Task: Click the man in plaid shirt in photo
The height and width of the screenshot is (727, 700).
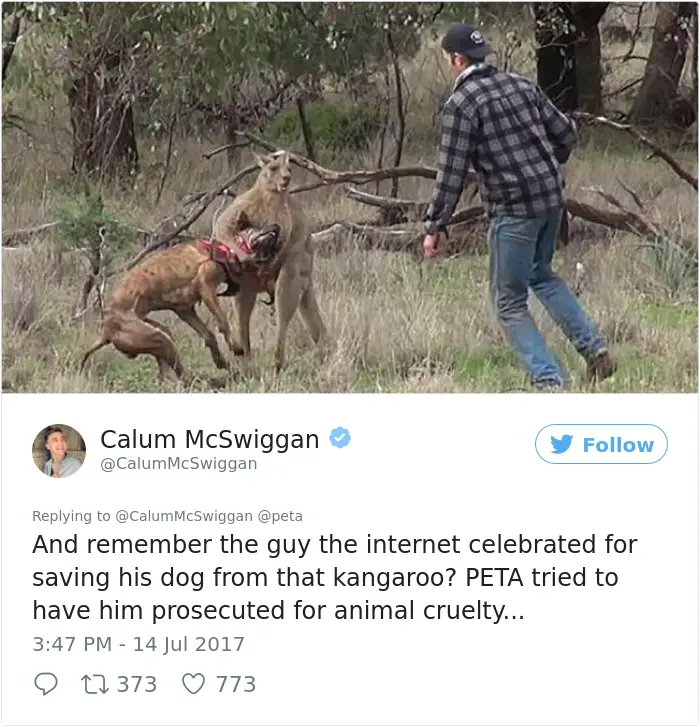Action: tap(519, 204)
